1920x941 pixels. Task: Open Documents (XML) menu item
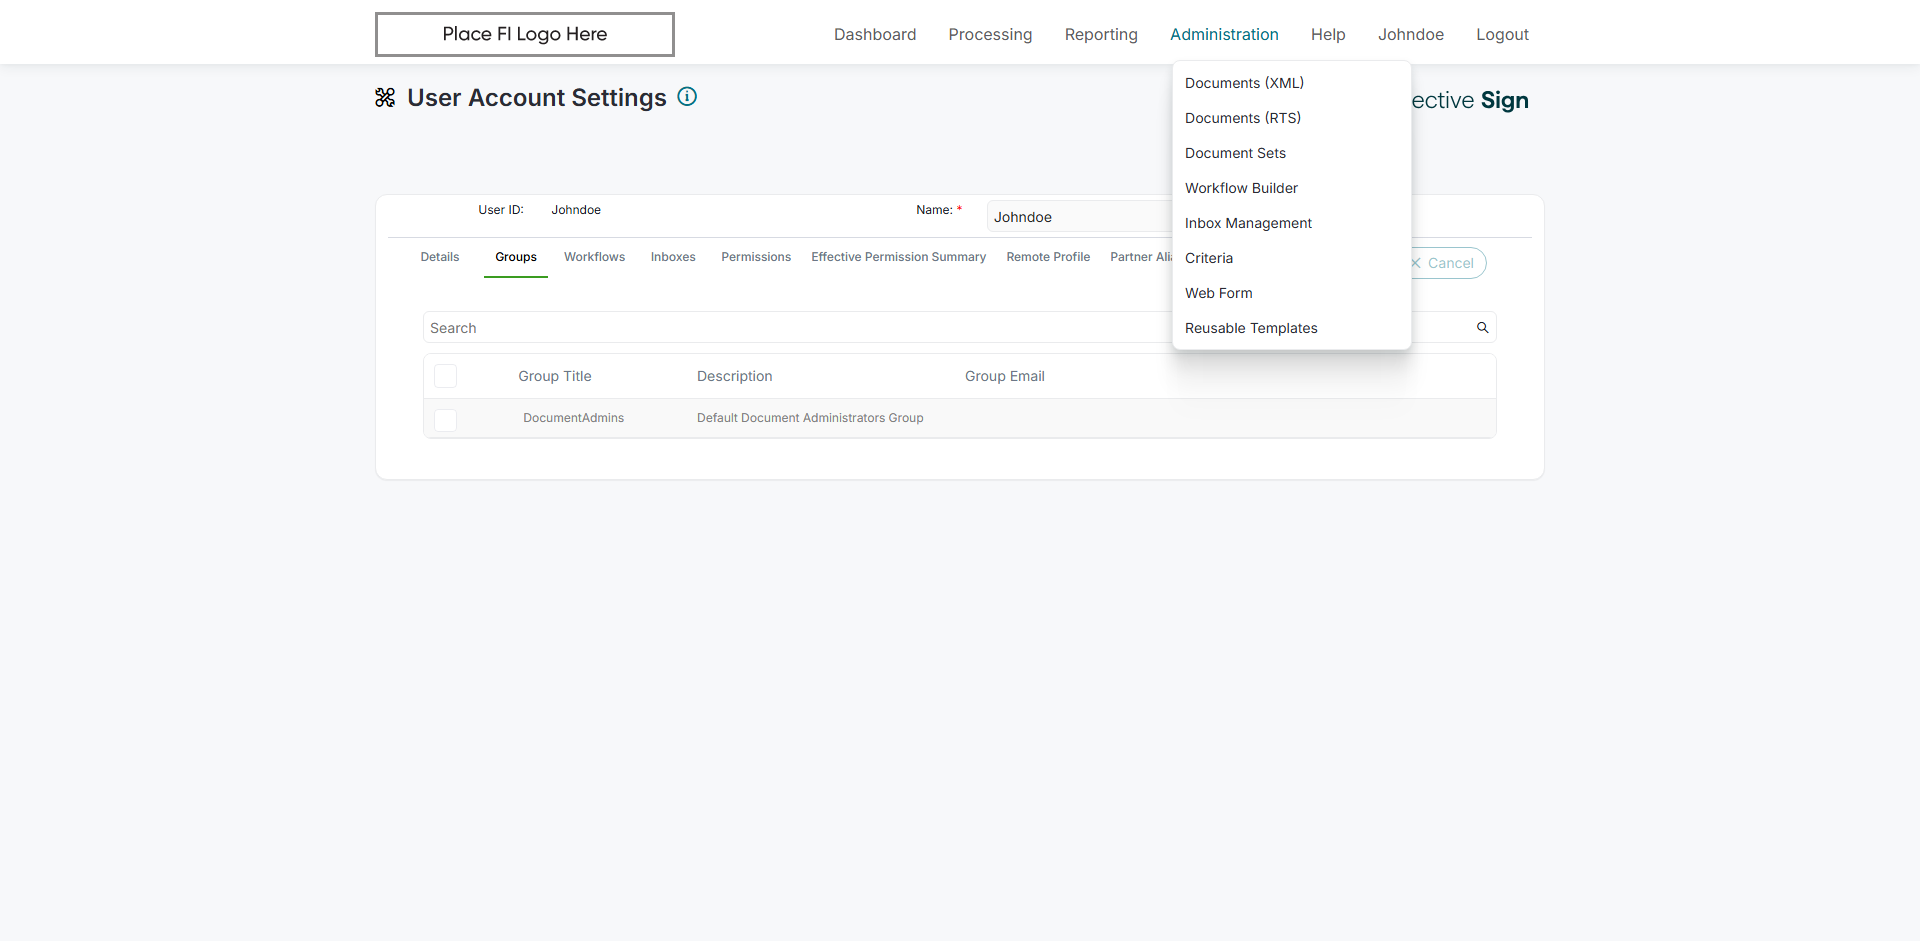click(1244, 83)
